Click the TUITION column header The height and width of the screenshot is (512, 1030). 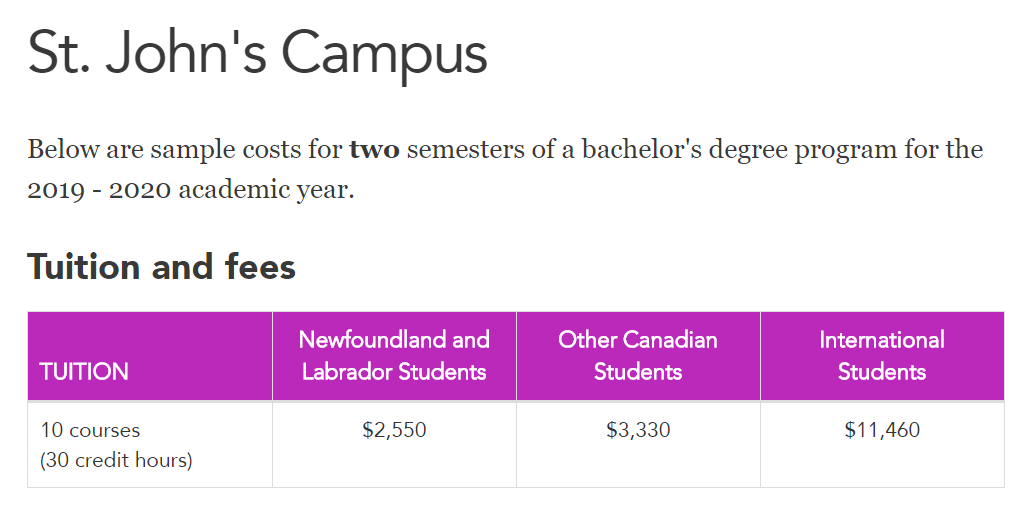tap(84, 372)
